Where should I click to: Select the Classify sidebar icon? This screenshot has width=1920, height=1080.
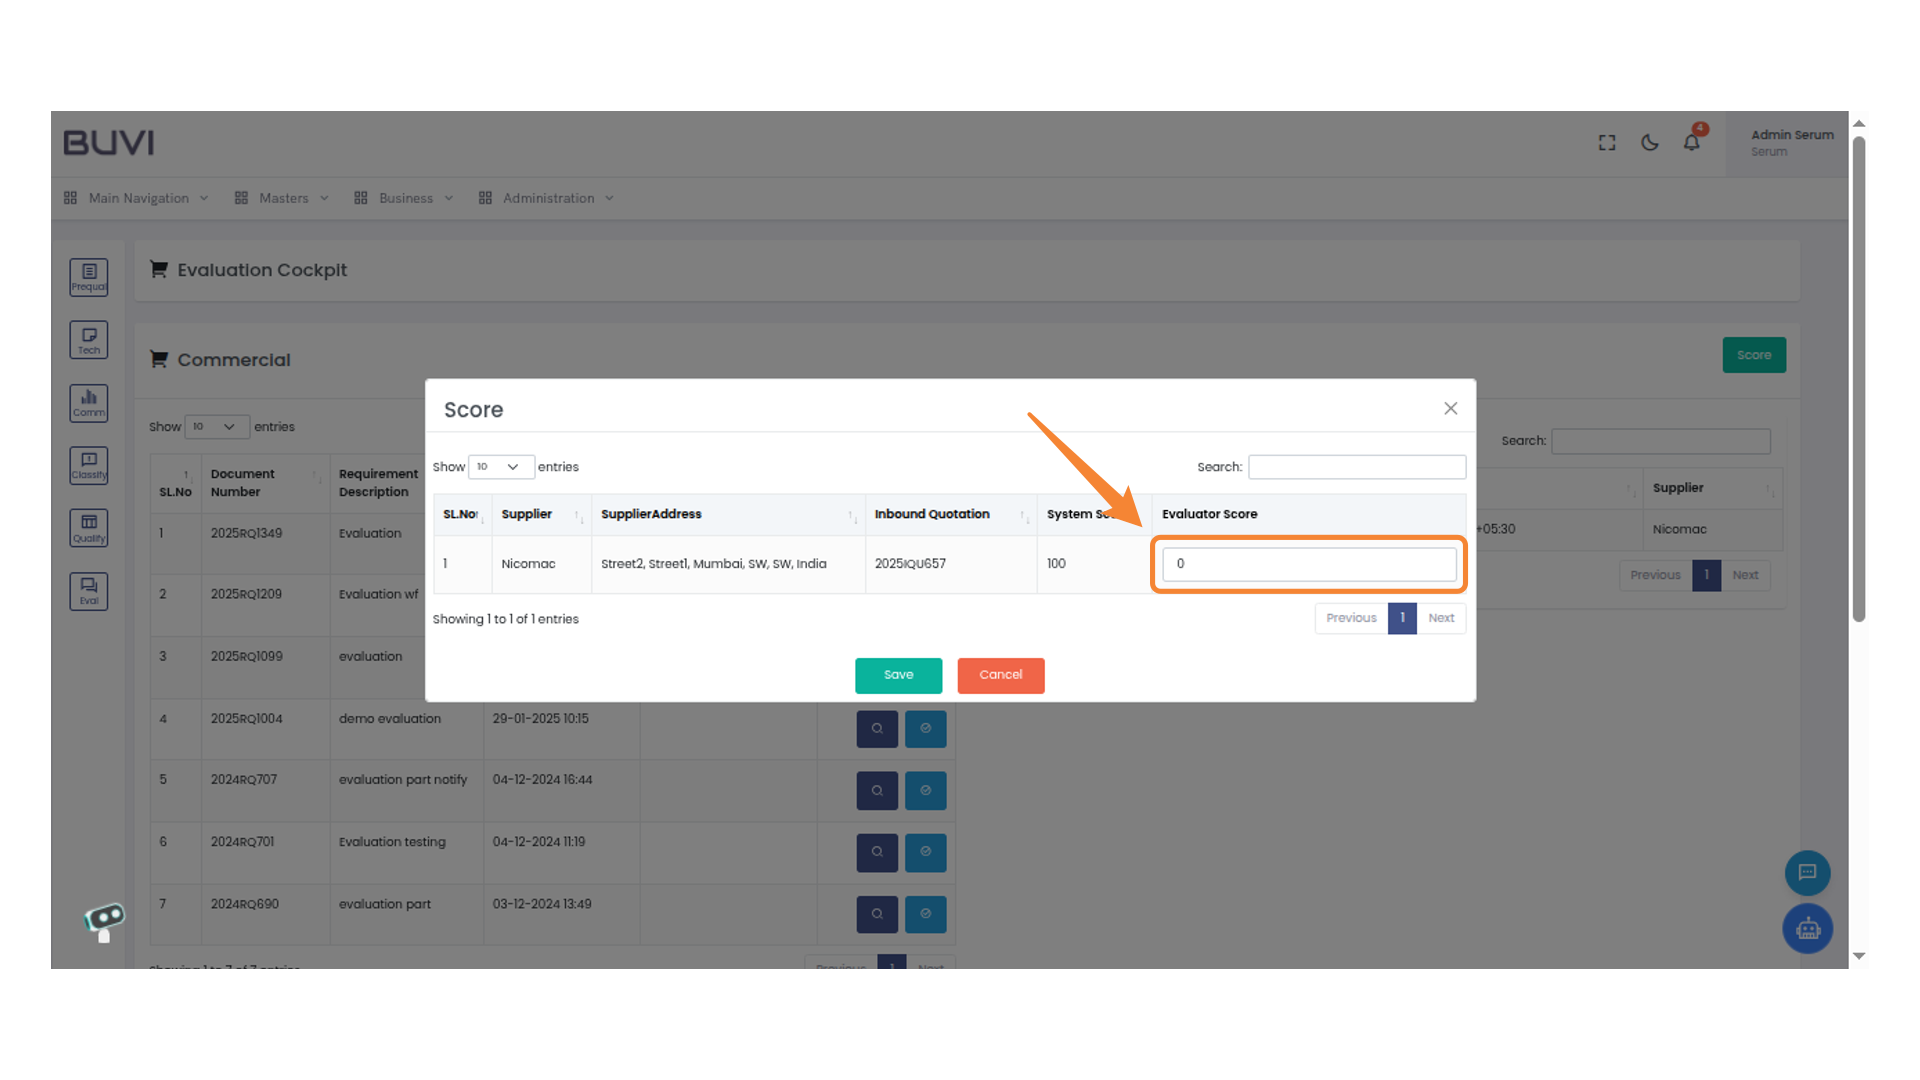click(x=88, y=465)
